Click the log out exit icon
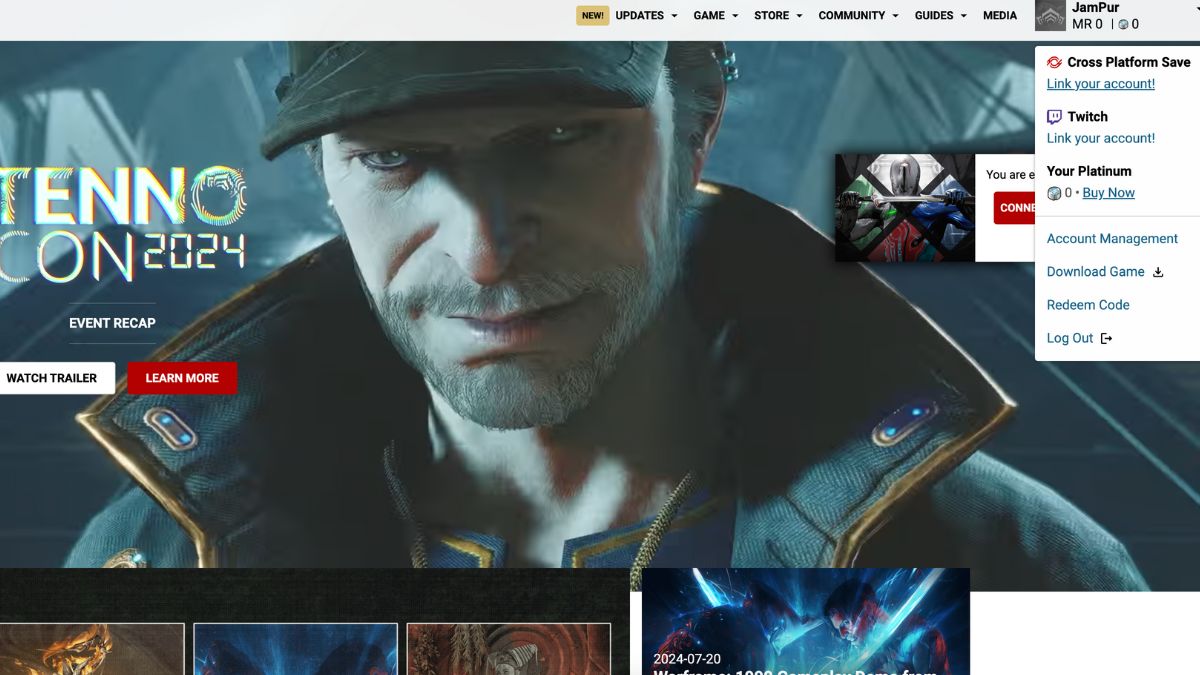This screenshot has height=675, width=1200. [1106, 339]
